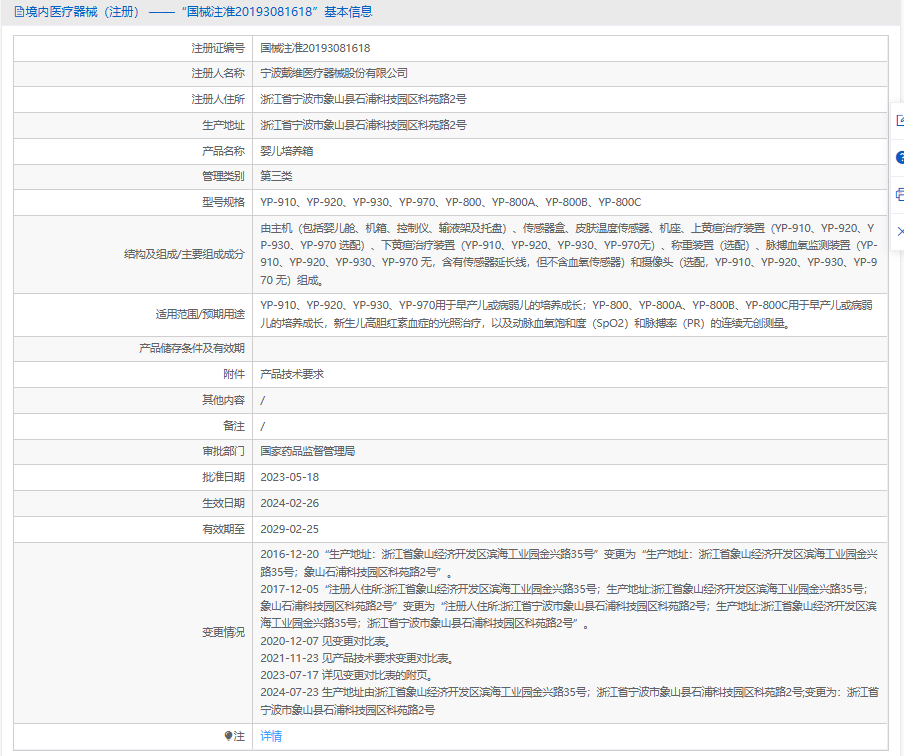This screenshot has height=756, width=904.
Task: Click the 适用范围/预期用途 row label
Action: pyautogui.click(x=200, y=314)
